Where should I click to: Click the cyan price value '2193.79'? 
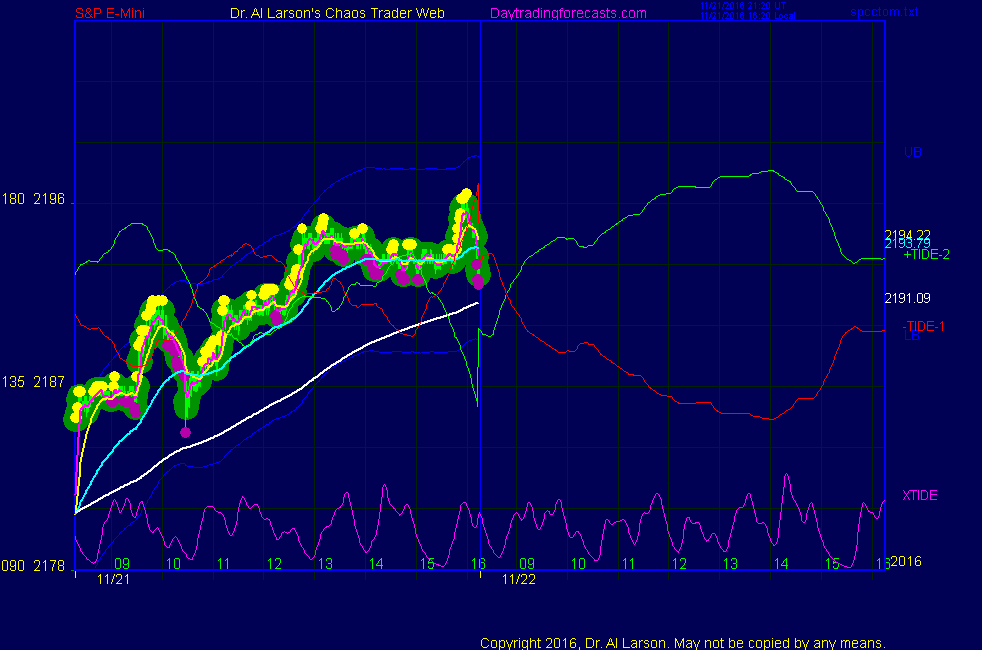click(x=907, y=244)
